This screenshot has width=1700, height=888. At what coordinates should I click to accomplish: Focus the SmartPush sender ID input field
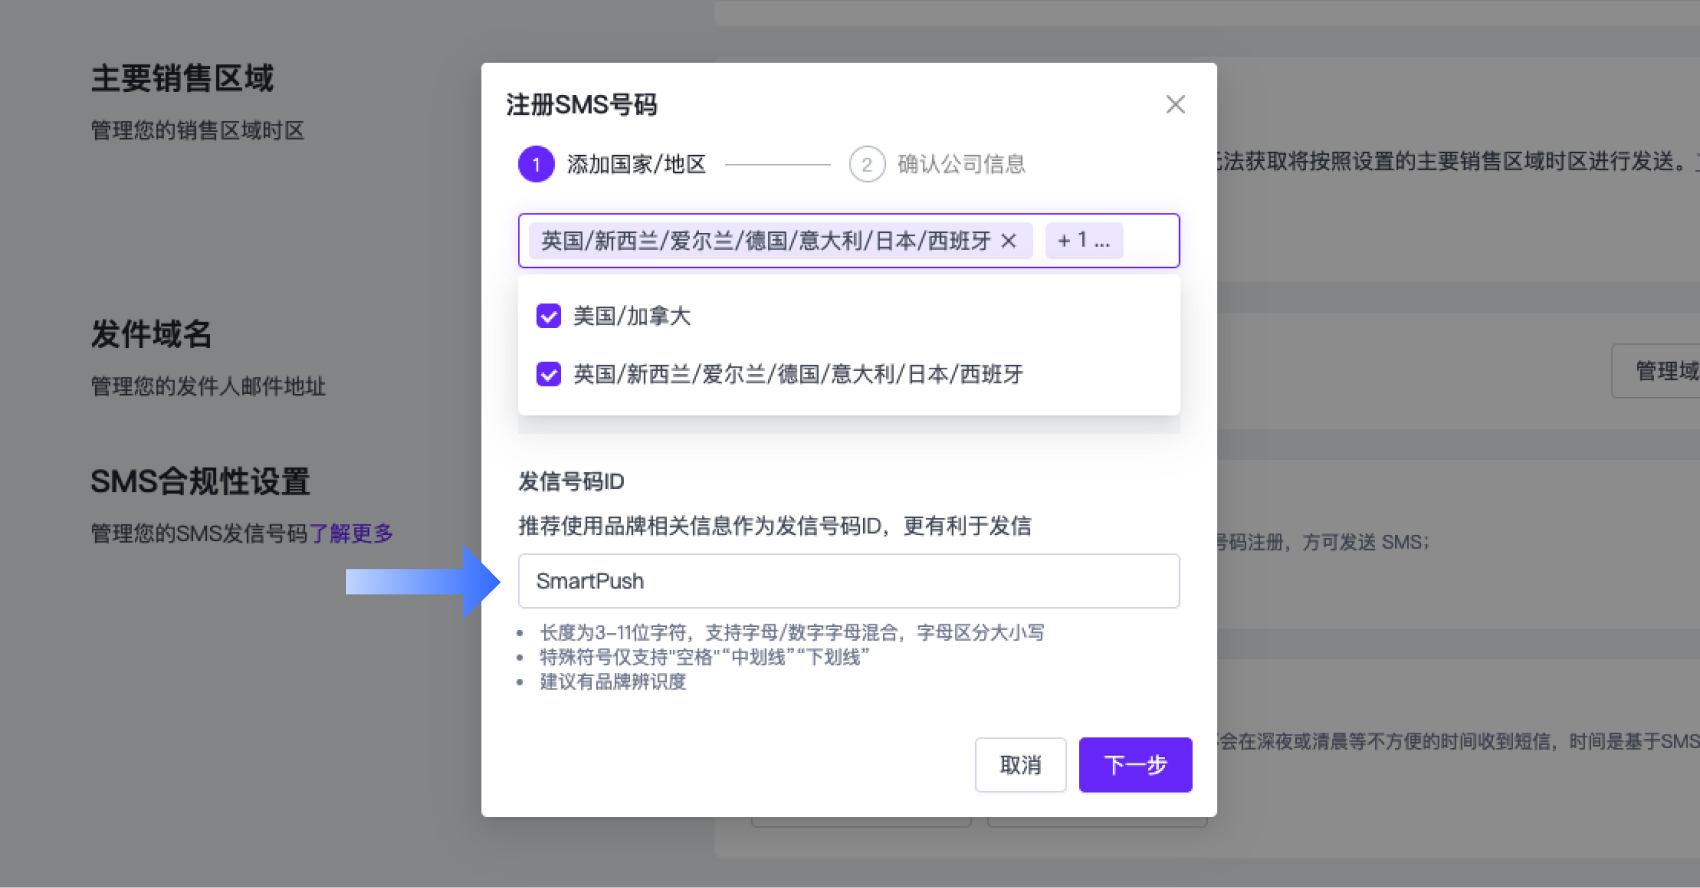pyautogui.click(x=848, y=581)
